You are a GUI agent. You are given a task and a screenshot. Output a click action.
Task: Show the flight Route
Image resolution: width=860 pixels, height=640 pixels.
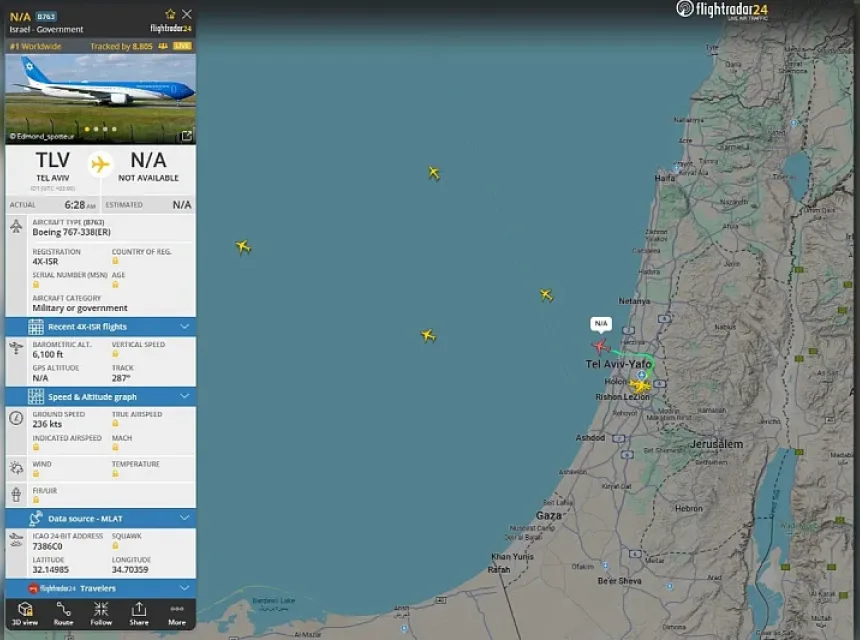tap(63, 614)
